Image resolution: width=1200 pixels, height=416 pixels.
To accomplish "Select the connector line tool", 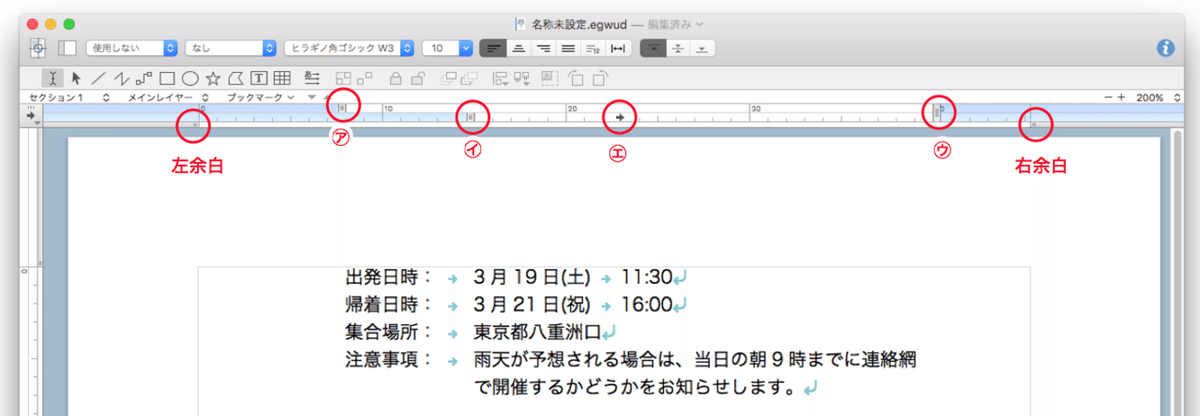I will click(144, 77).
